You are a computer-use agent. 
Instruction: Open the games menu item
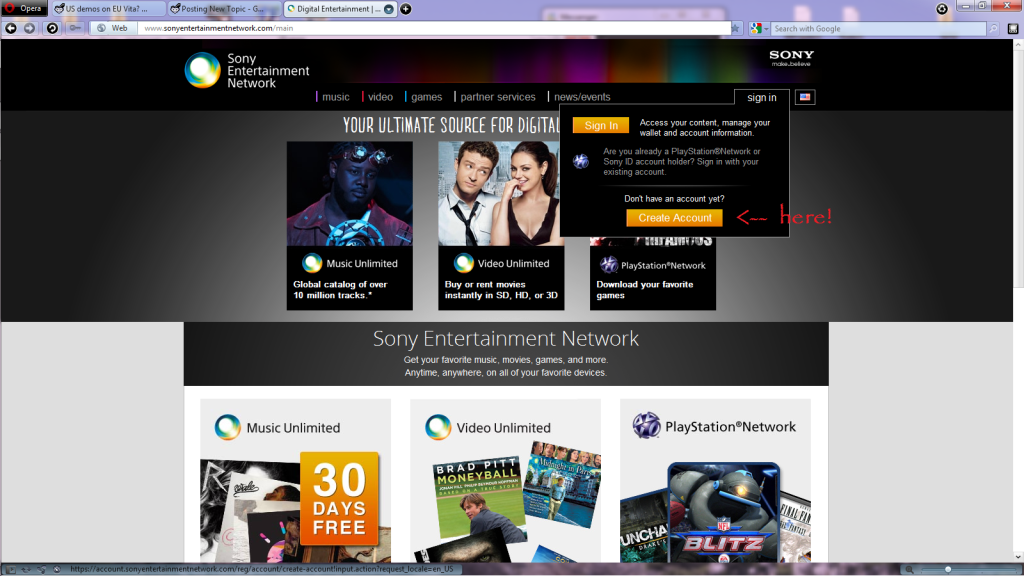[426, 97]
